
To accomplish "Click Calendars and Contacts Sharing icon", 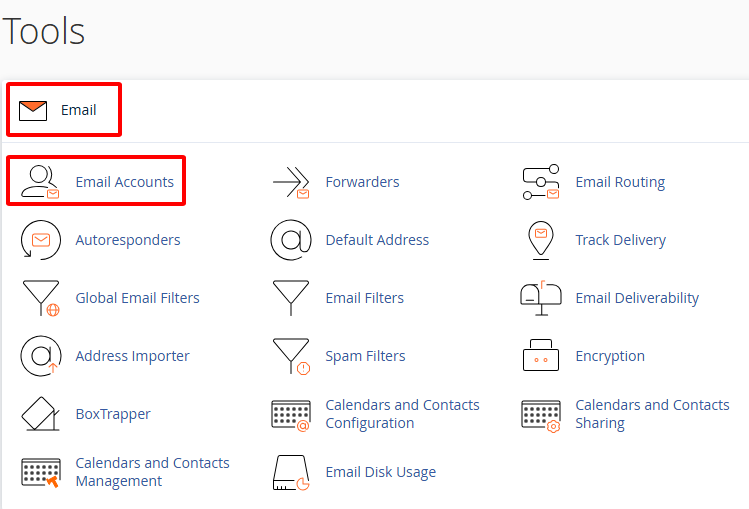I will pyautogui.click(x=541, y=416).
